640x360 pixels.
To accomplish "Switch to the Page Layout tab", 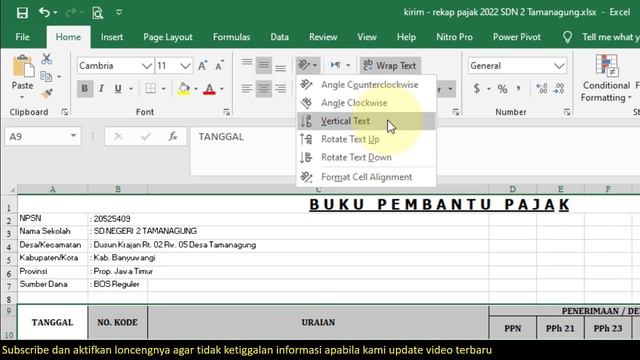I will tap(168, 37).
